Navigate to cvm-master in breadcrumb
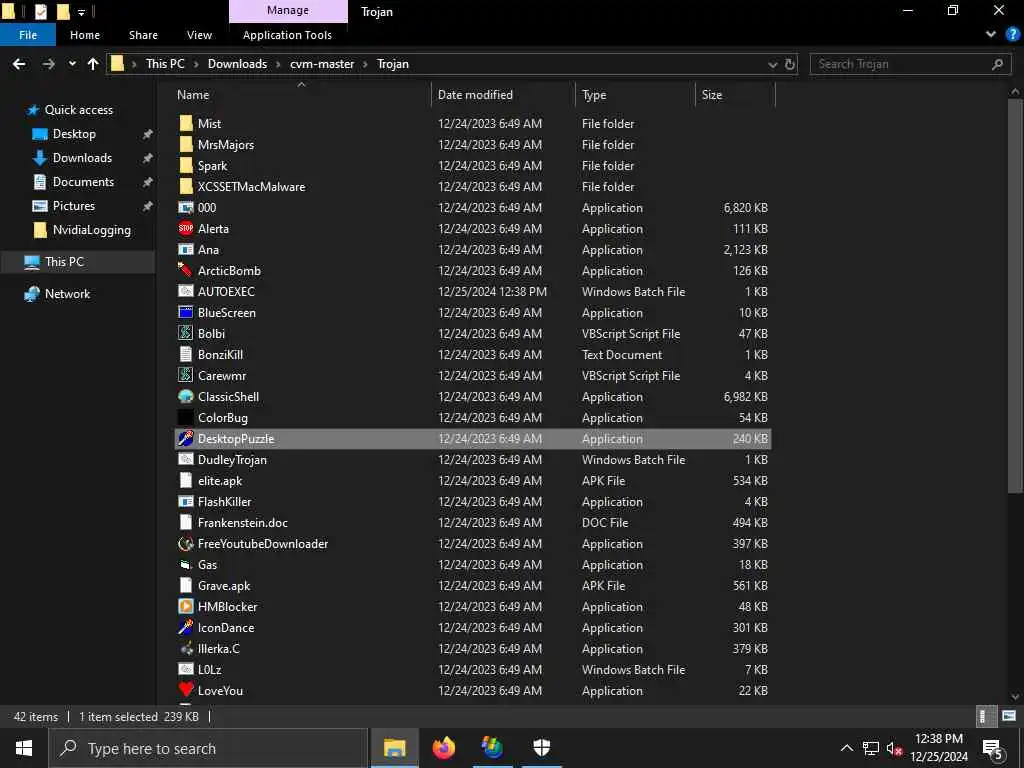Image resolution: width=1024 pixels, height=768 pixels. click(x=322, y=64)
